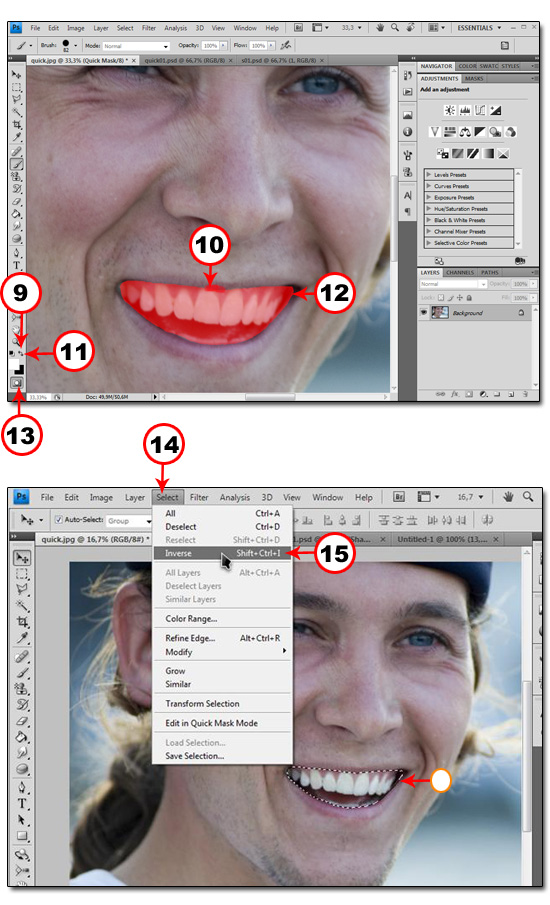Select the Eyedropper tool in the Quick Mask window
This screenshot has height=905, width=550.
pos(17,137)
